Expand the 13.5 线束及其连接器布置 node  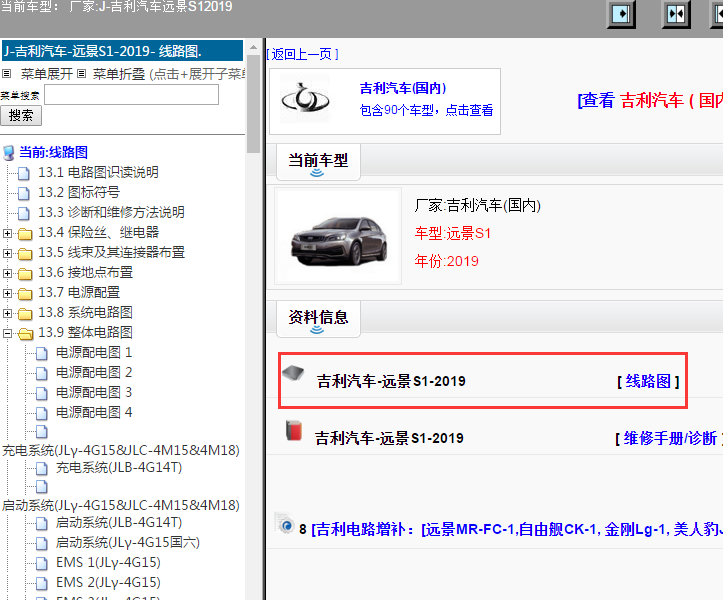click(x=7, y=253)
